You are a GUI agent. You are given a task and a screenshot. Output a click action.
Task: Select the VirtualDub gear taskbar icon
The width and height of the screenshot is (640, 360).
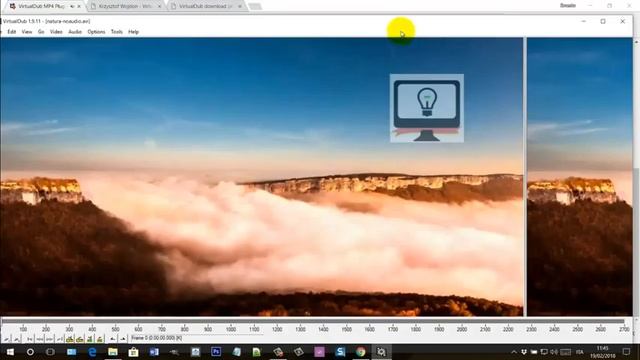[381, 352]
